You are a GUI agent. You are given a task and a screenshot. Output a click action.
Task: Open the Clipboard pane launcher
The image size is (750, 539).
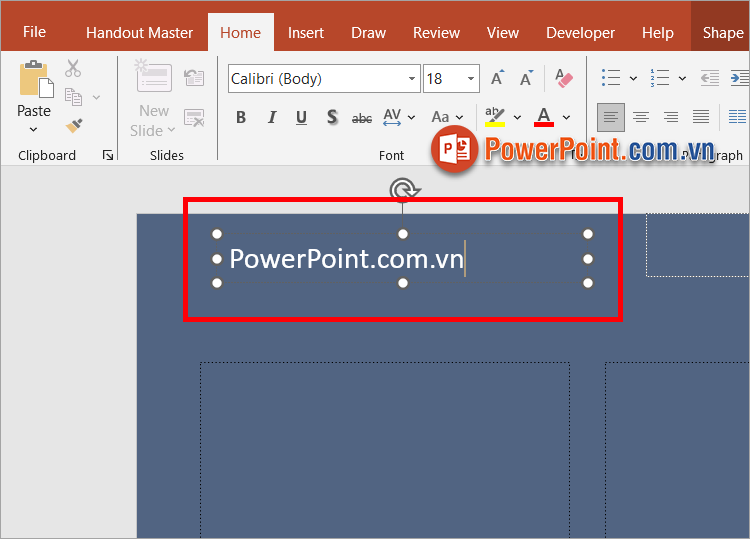108,155
